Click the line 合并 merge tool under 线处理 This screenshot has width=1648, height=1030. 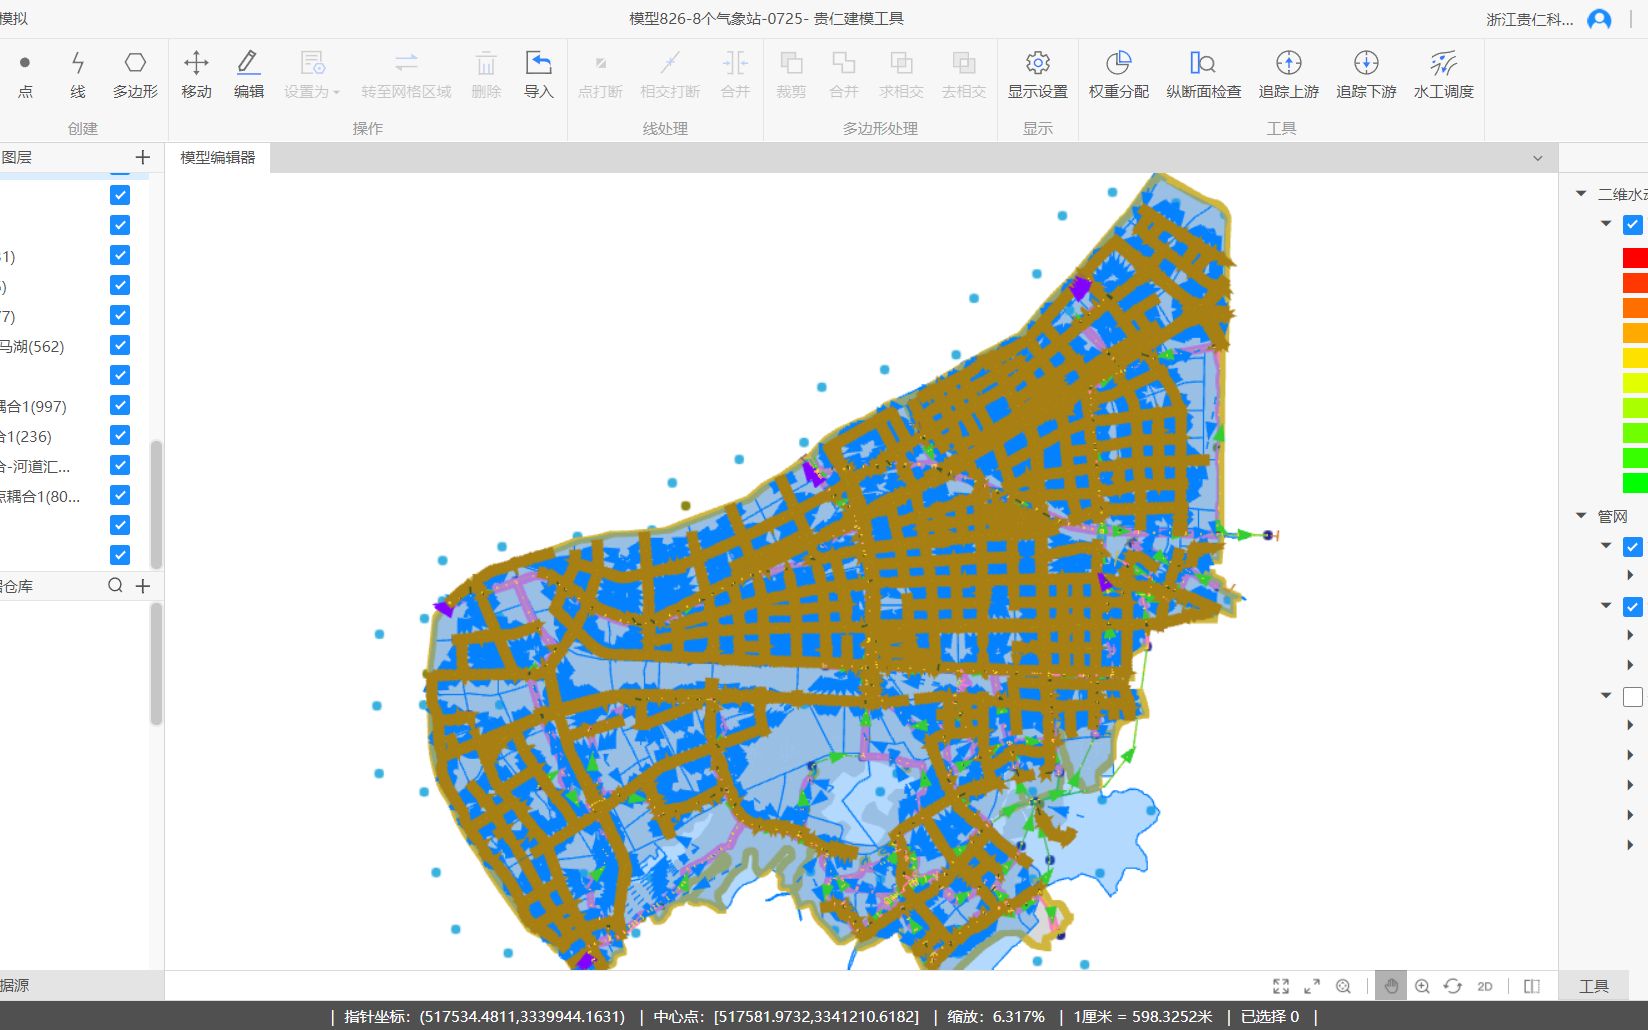pos(735,75)
